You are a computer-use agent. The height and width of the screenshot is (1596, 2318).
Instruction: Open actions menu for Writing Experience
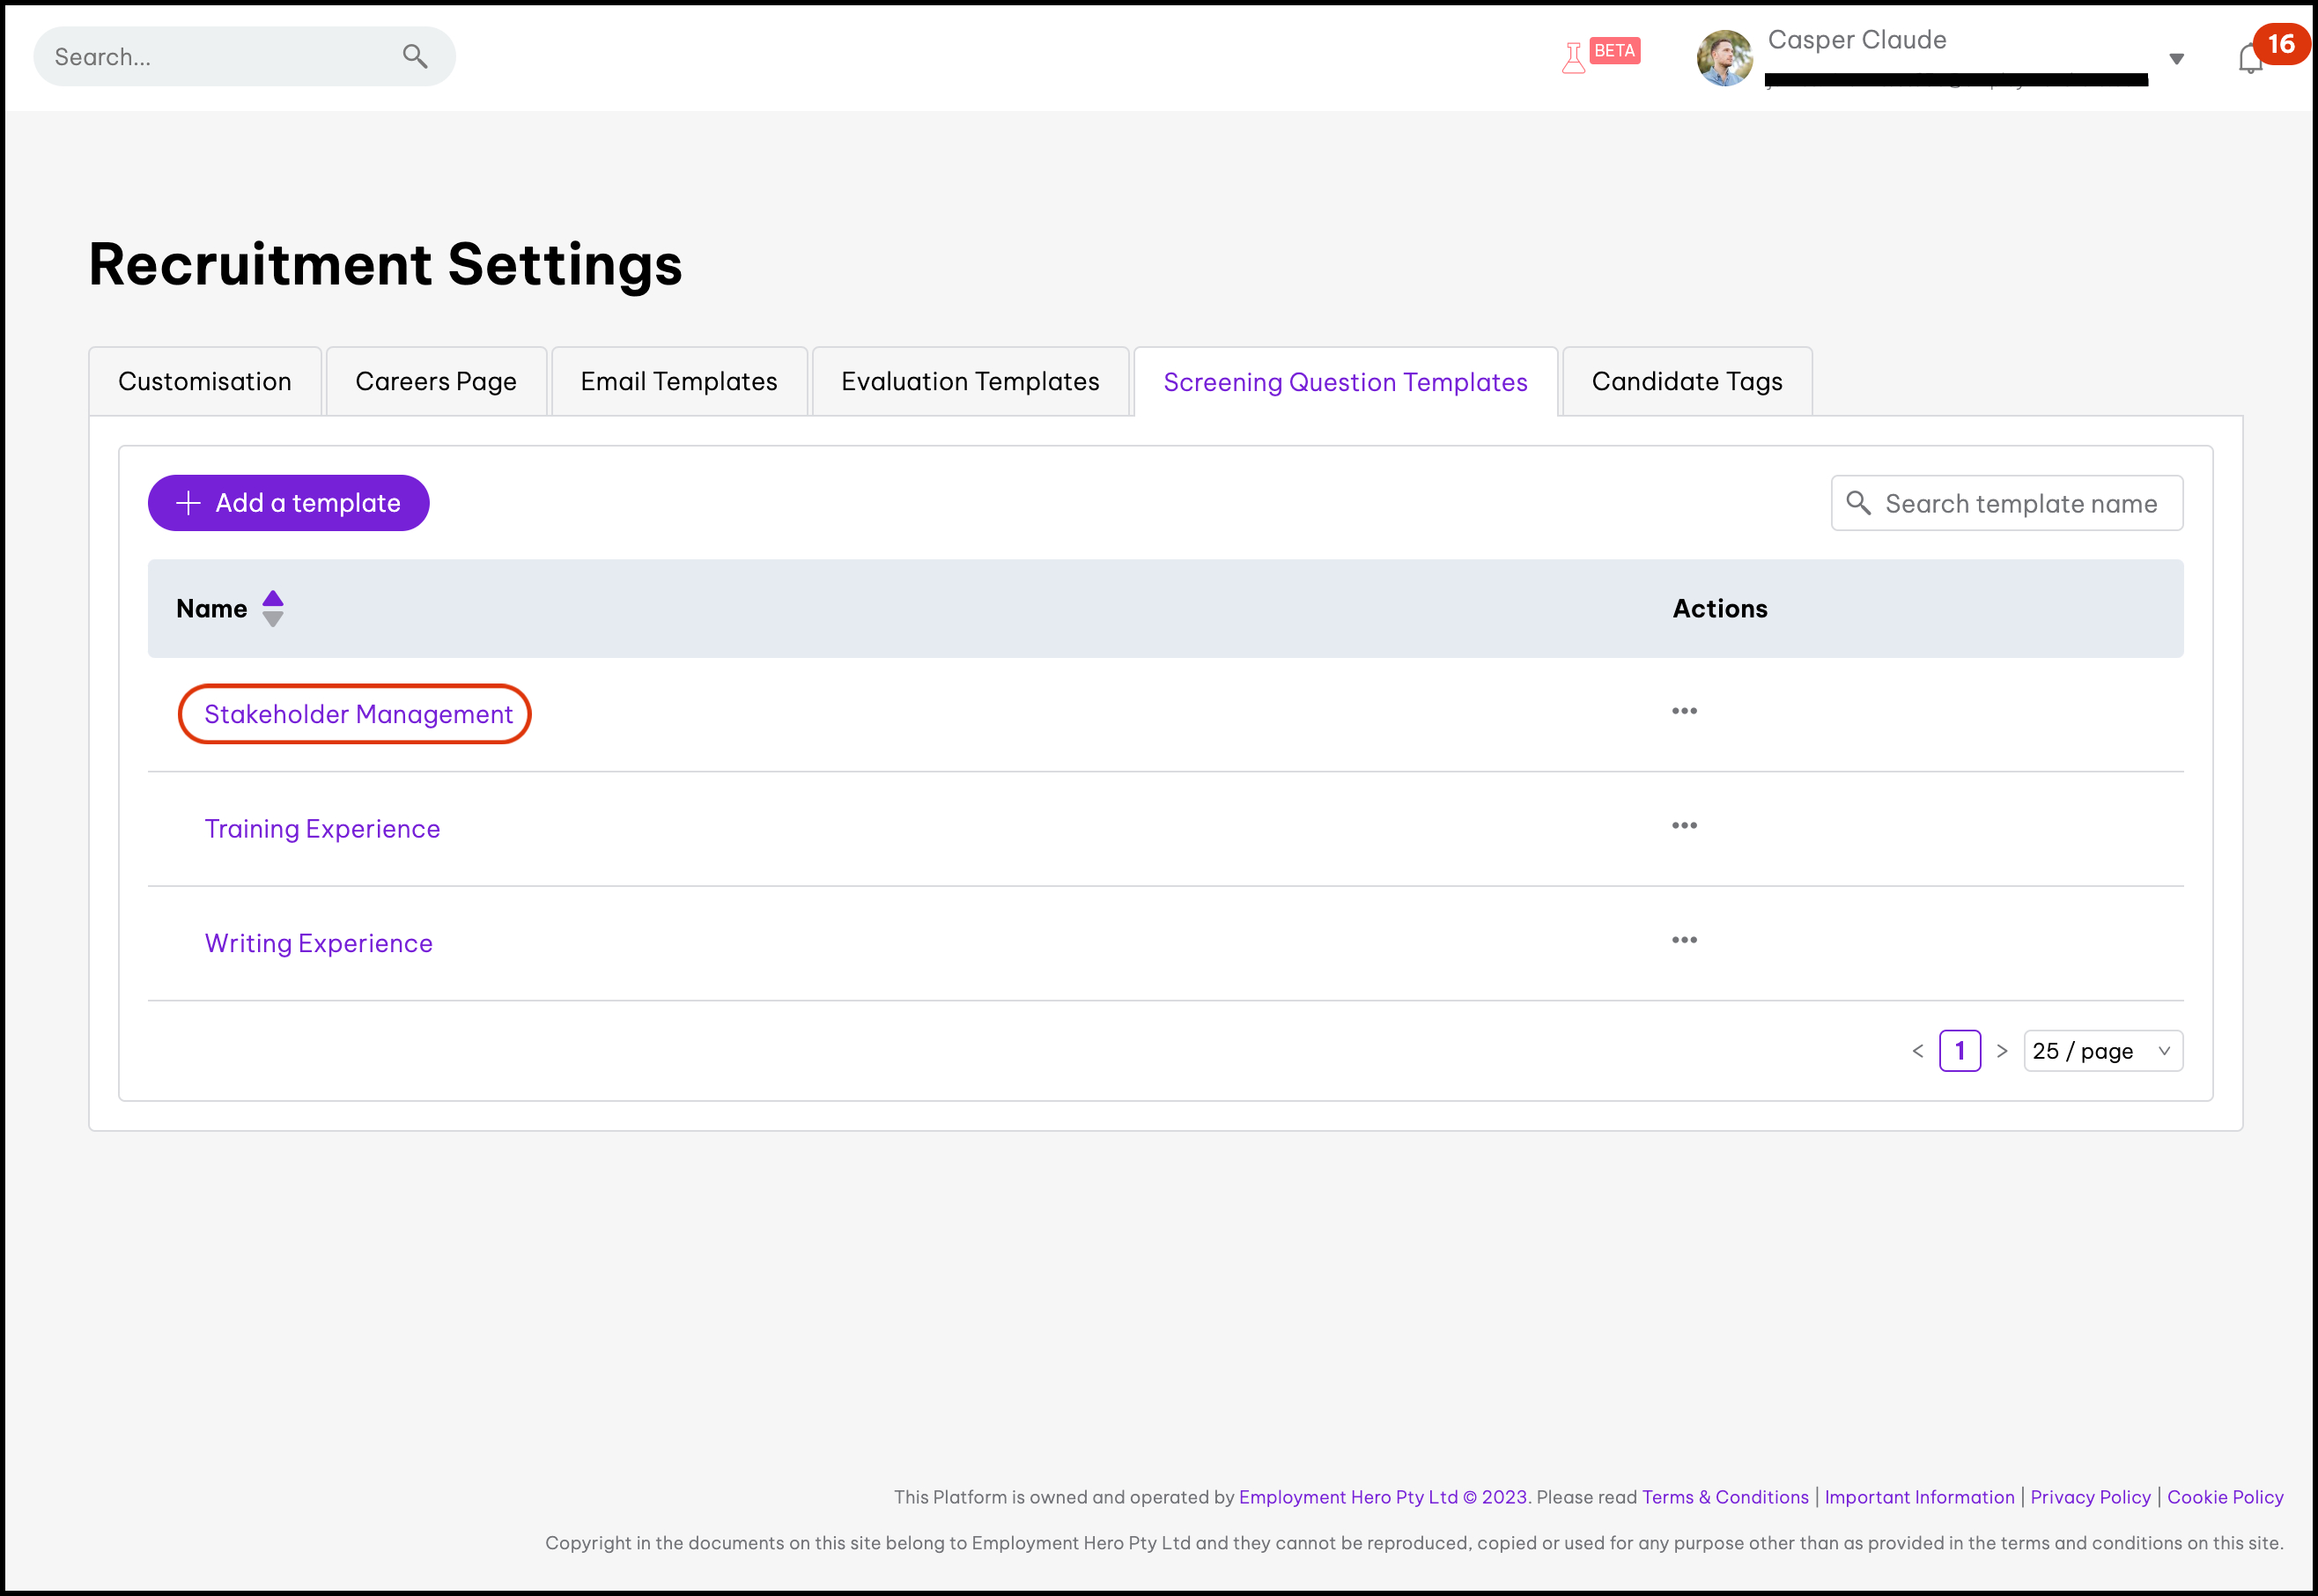(1684, 940)
